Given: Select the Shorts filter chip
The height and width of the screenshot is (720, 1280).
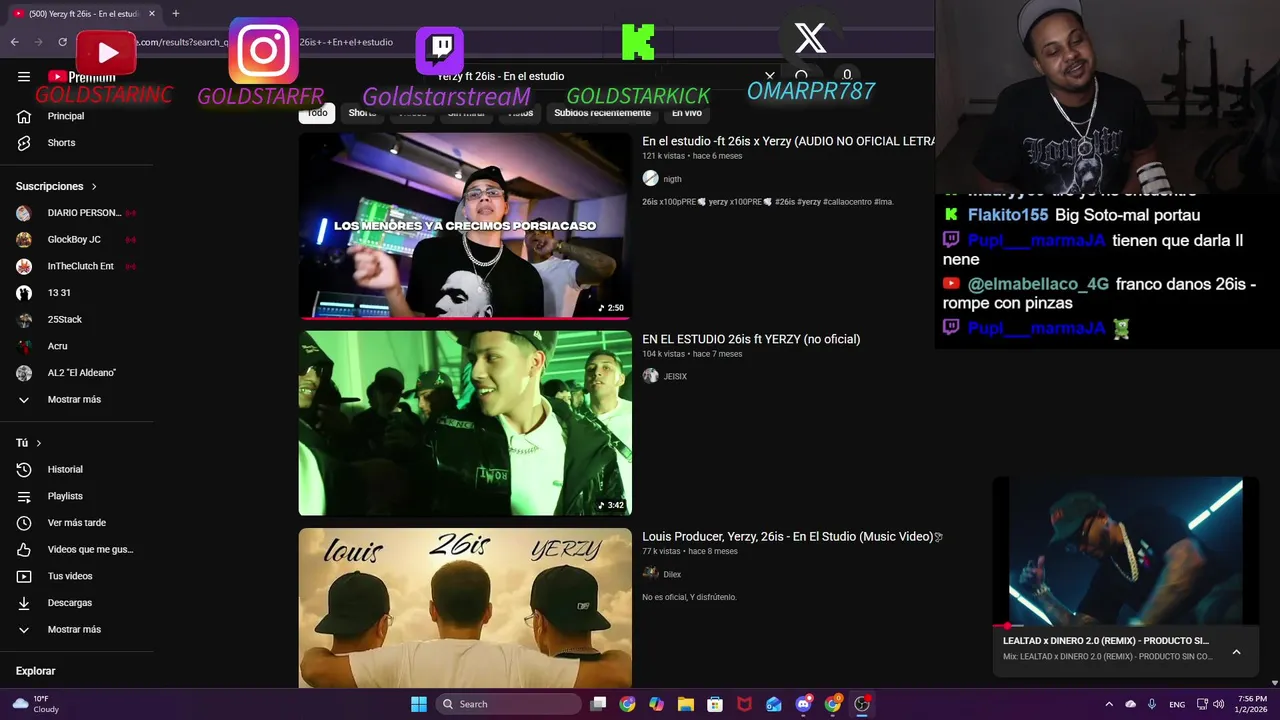Looking at the screenshot, I should click(x=362, y=113).
